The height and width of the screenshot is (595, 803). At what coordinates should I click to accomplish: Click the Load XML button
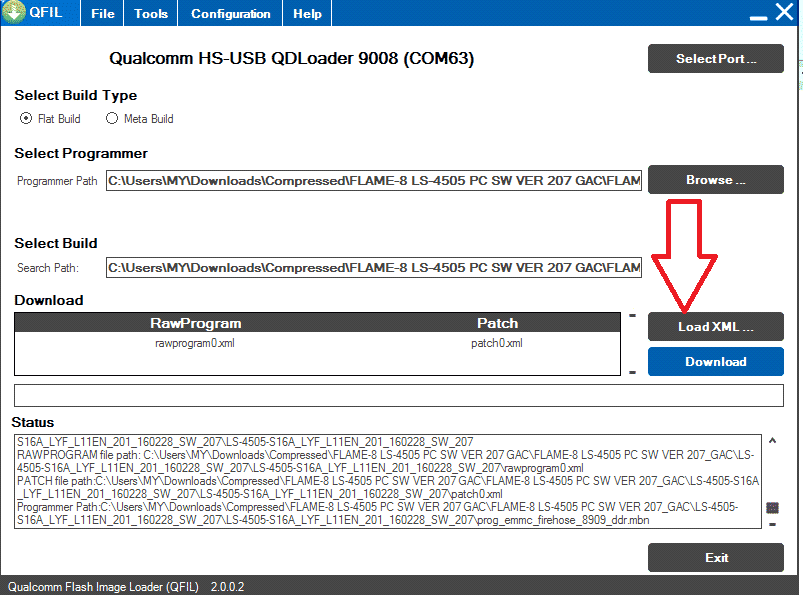[715, 327]
